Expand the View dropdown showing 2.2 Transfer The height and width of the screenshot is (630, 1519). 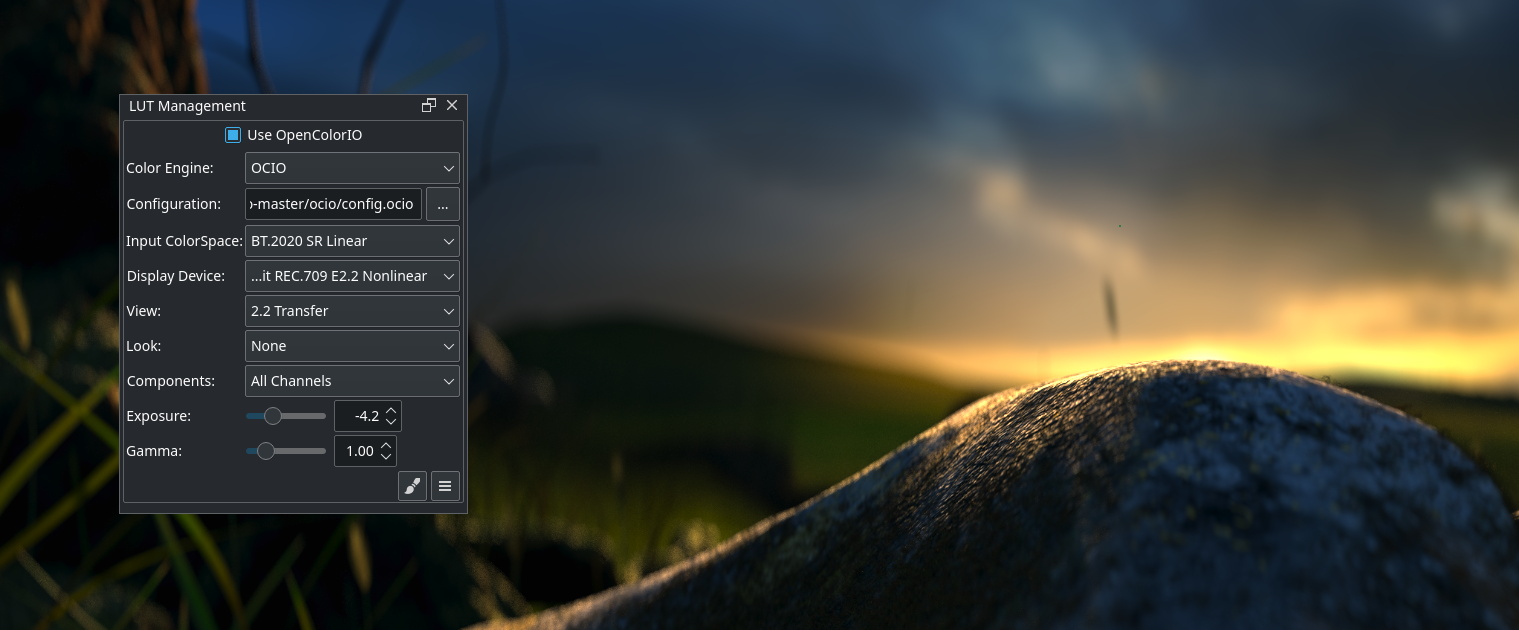352,311
